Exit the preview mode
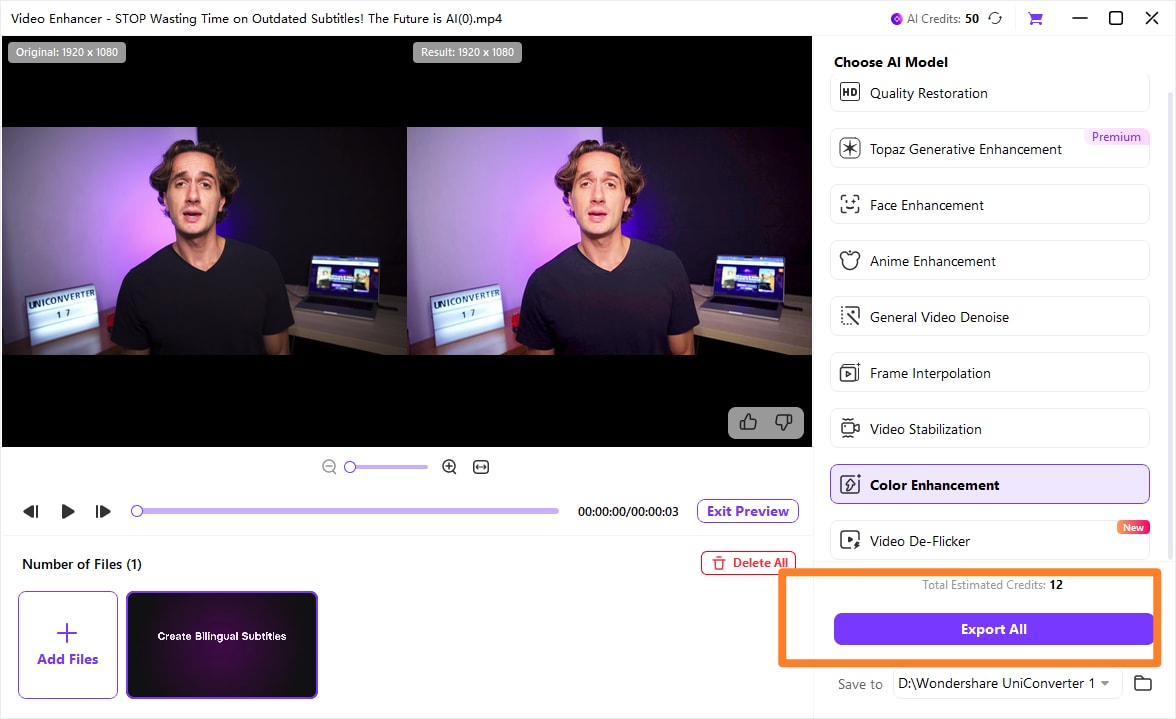The height and width of the screenshot is (719, 1176). (x=747, y=510)
